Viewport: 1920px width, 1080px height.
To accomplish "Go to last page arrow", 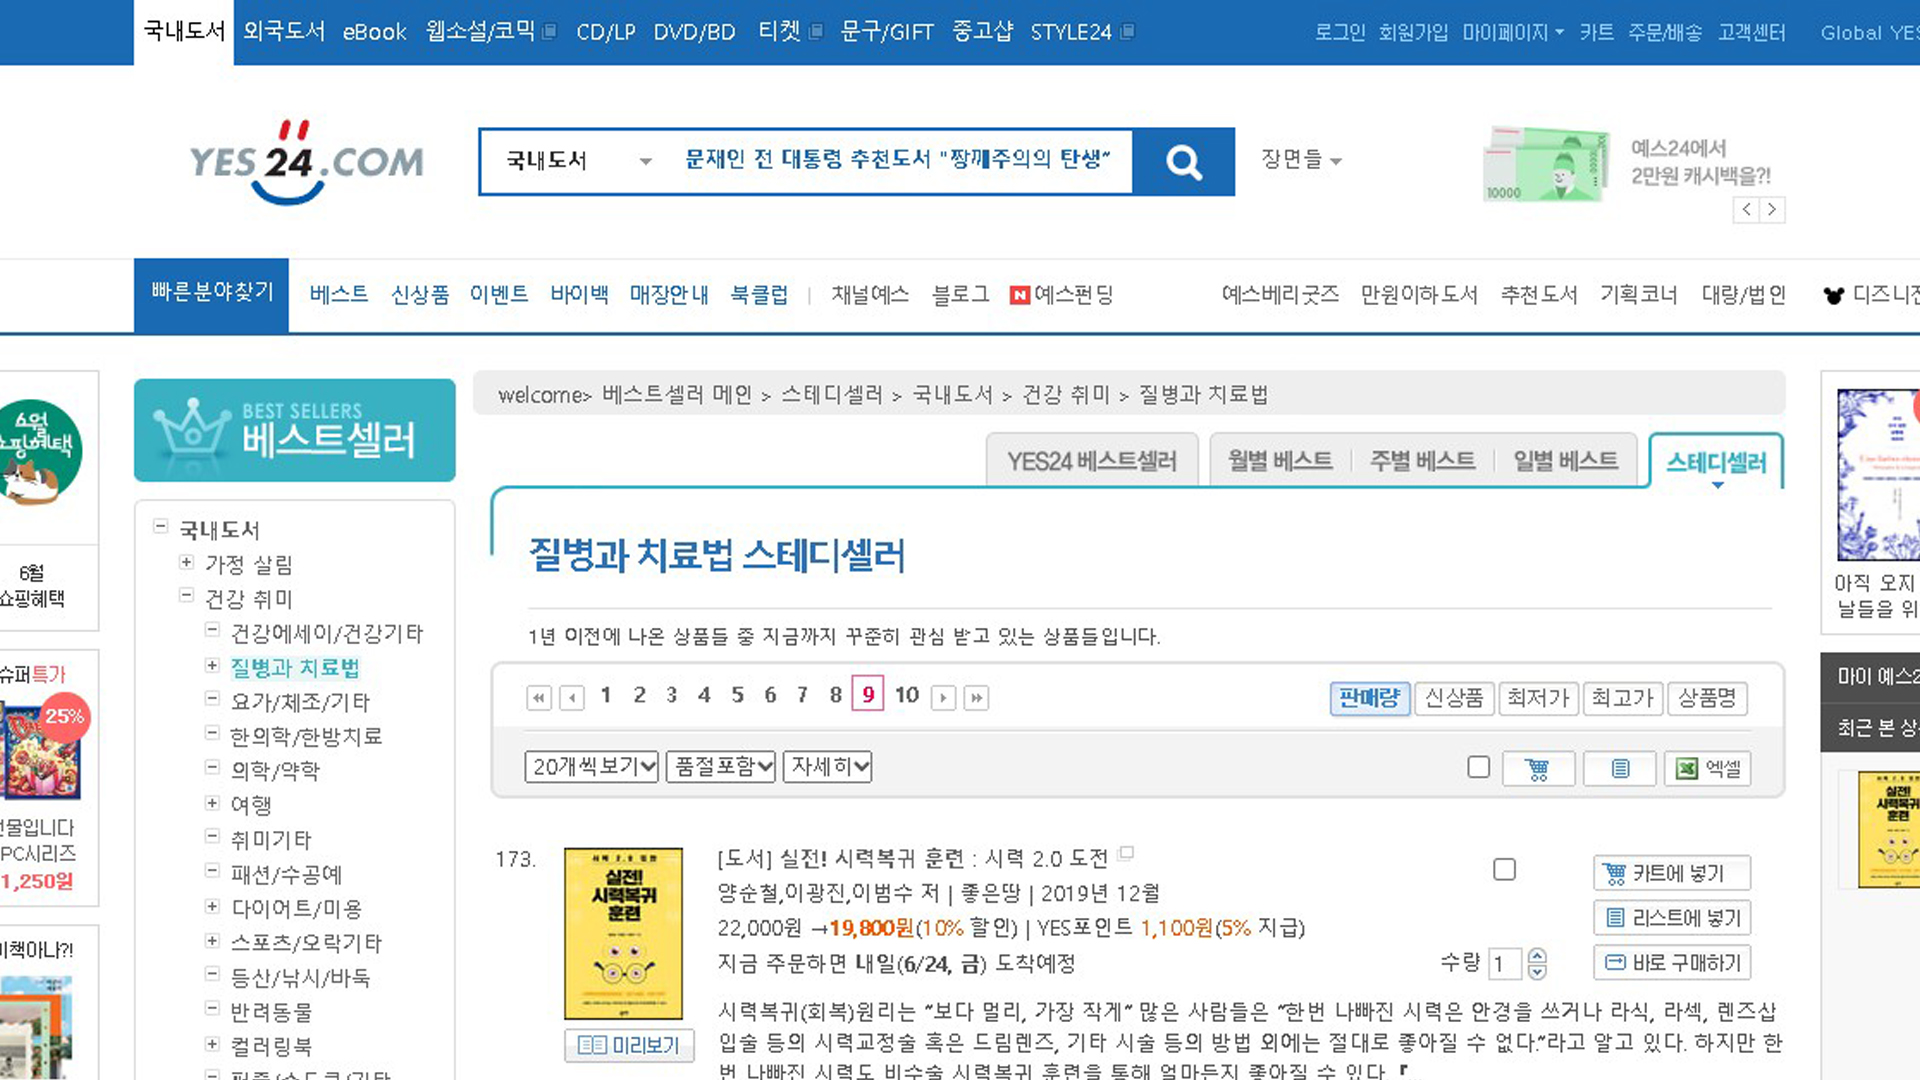I will tap(976, 697).
